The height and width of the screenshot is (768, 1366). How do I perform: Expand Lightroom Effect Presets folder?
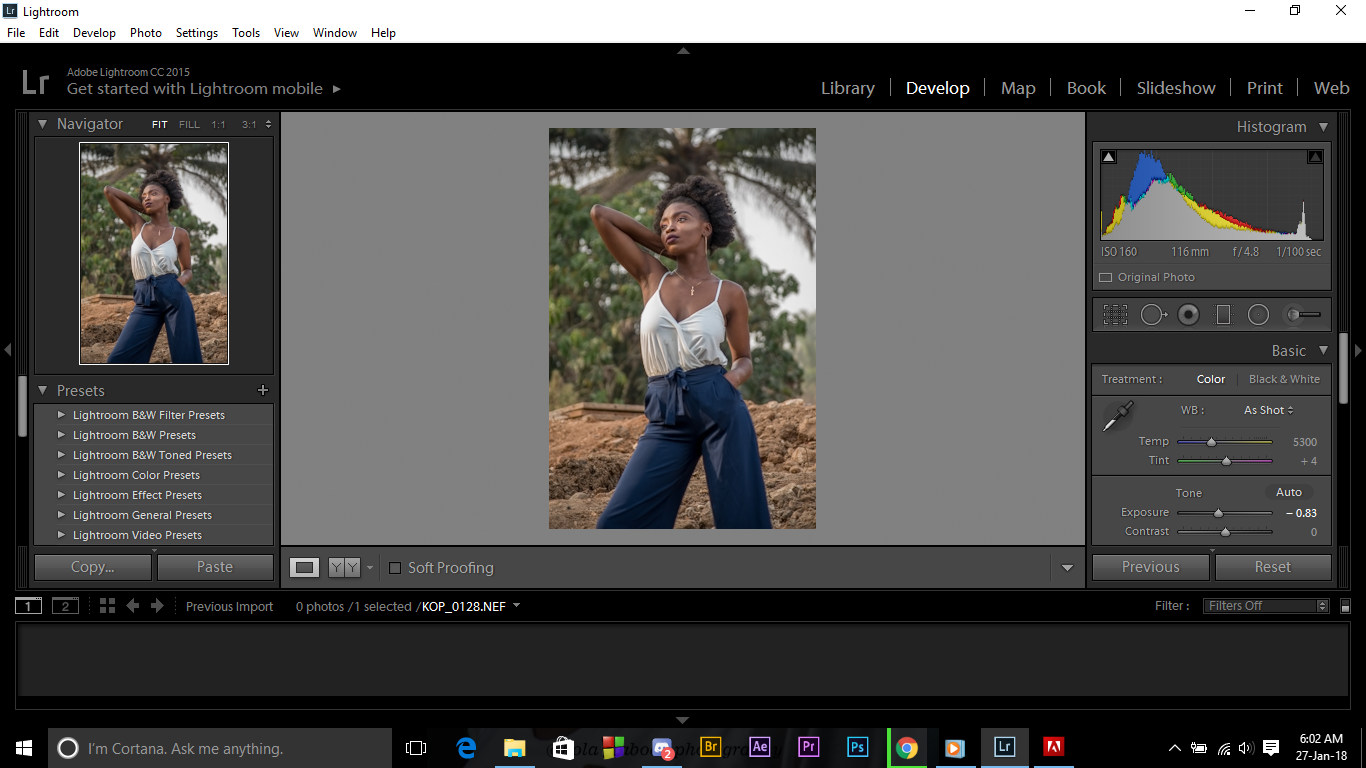(x=61, y=495)
